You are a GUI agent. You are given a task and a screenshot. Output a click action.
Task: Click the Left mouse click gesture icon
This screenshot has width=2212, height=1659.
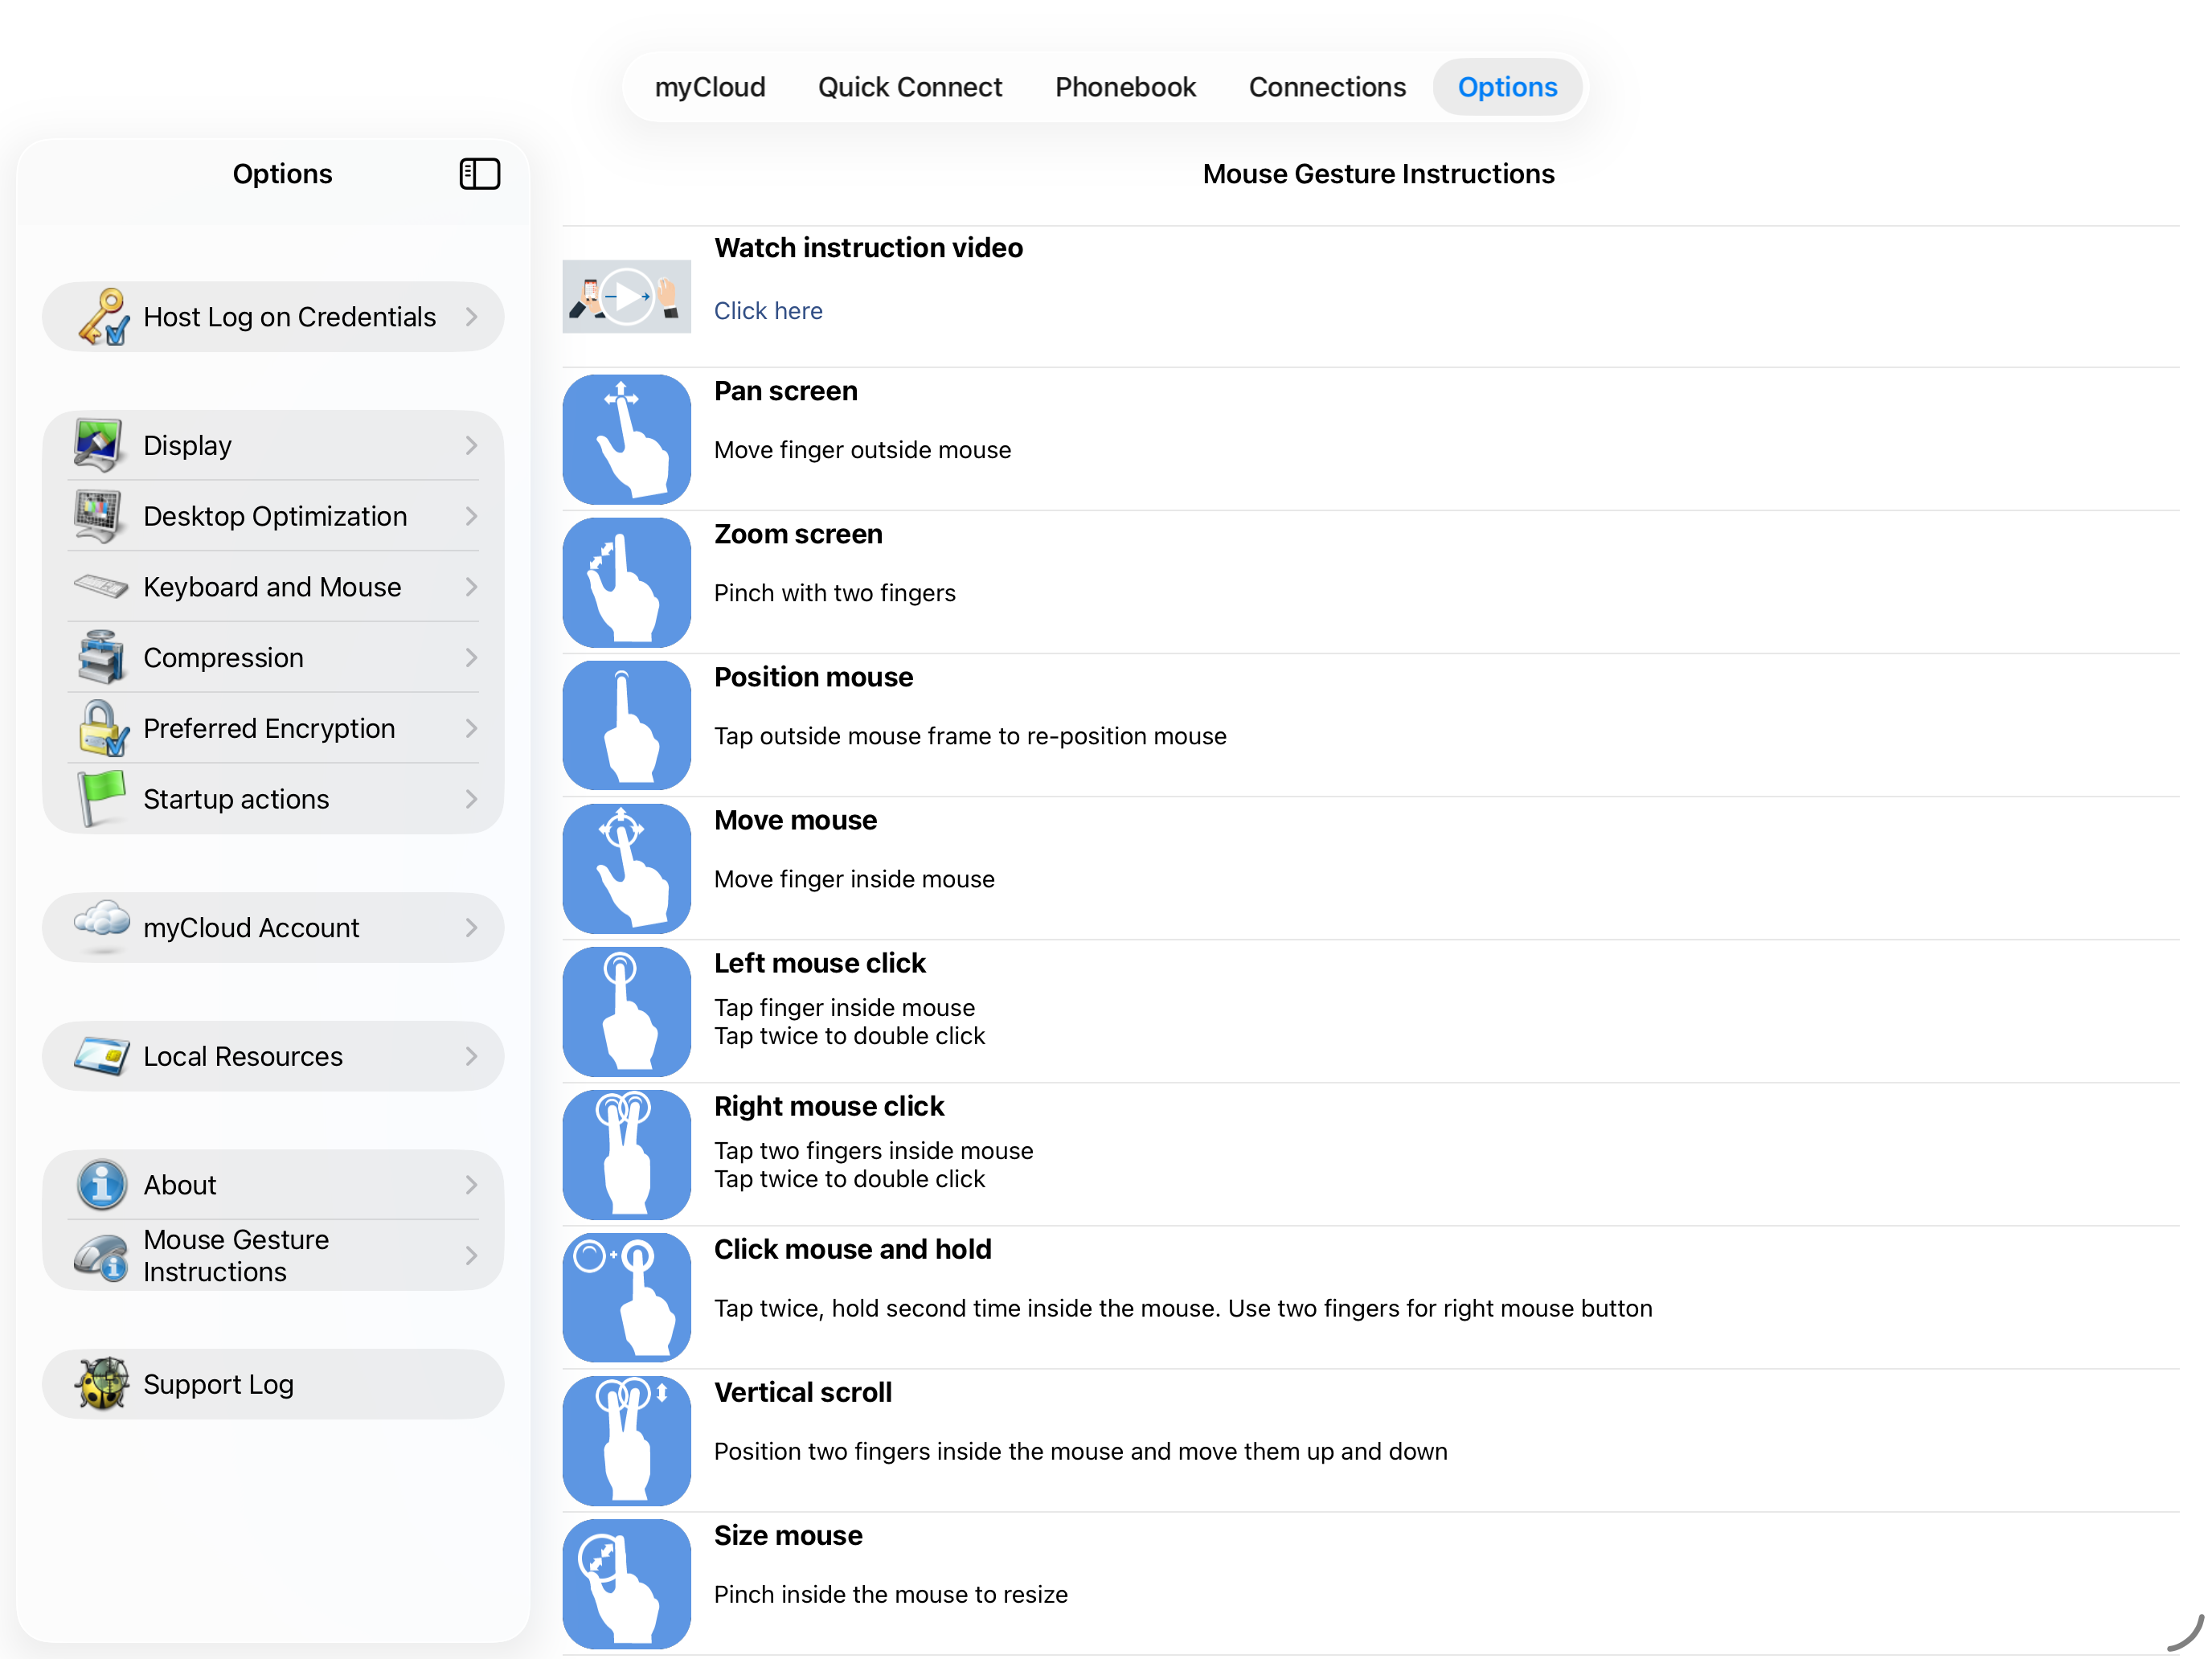(x=627, y=1011)
